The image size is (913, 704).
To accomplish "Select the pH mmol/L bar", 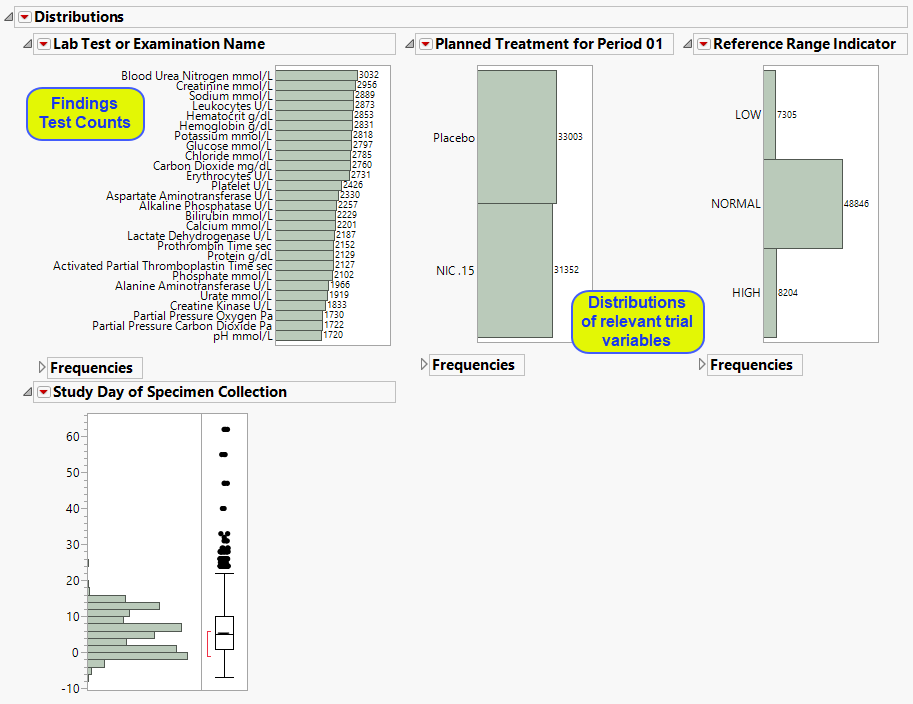I will click(x=299, y=336).
